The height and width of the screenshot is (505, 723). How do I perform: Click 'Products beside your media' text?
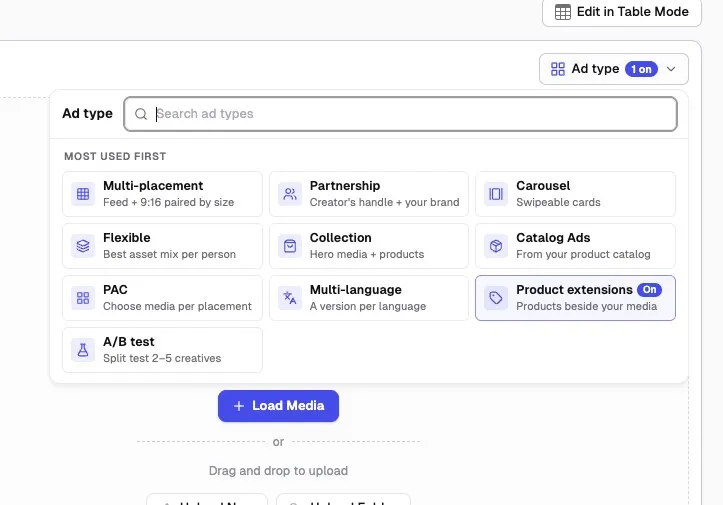tap(587, 307)
